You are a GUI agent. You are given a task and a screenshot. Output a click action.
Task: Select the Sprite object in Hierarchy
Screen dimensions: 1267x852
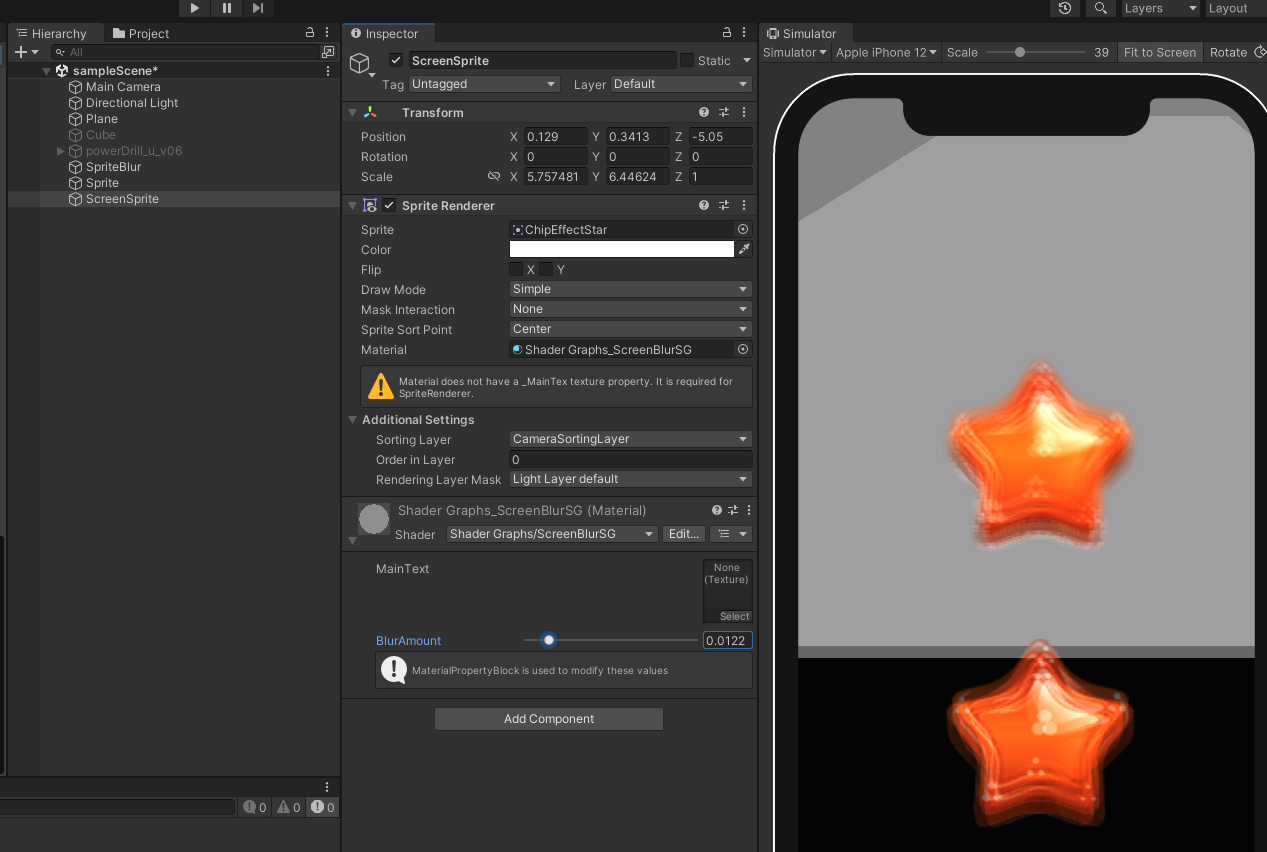(x=102, y=183)
